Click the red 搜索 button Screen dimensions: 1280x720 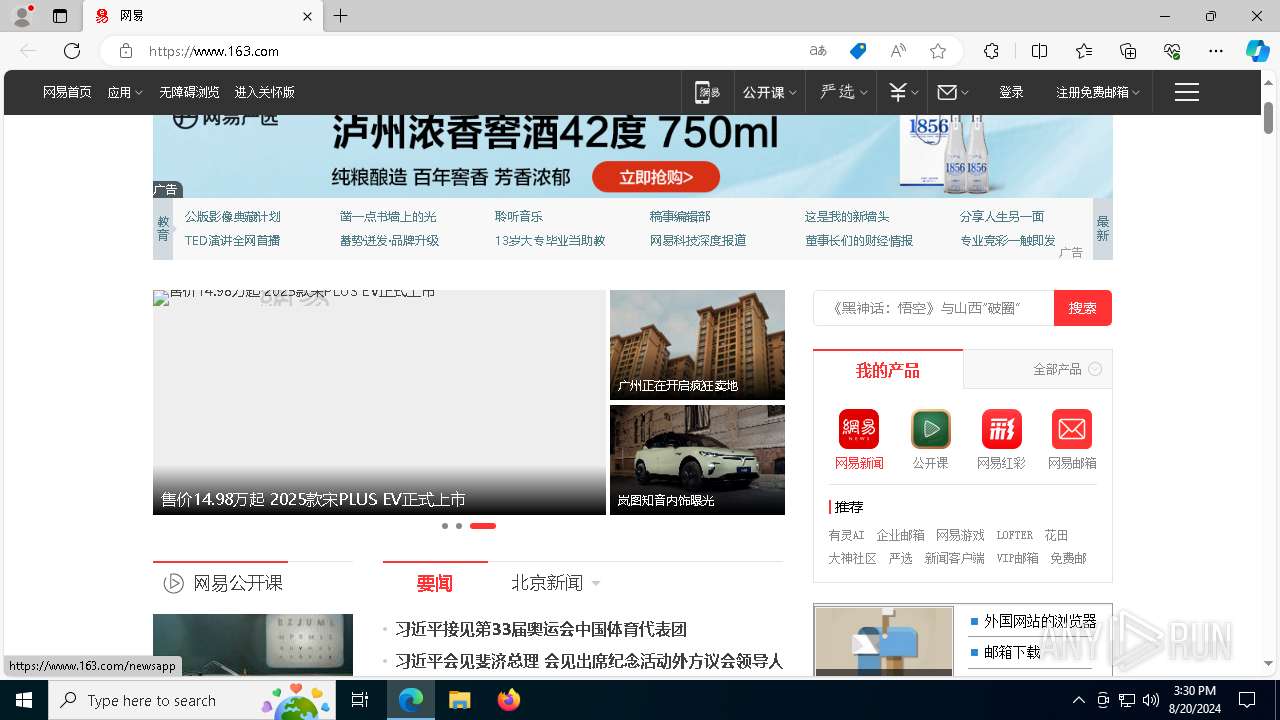pyautogui.click(x=1083, y=308)
